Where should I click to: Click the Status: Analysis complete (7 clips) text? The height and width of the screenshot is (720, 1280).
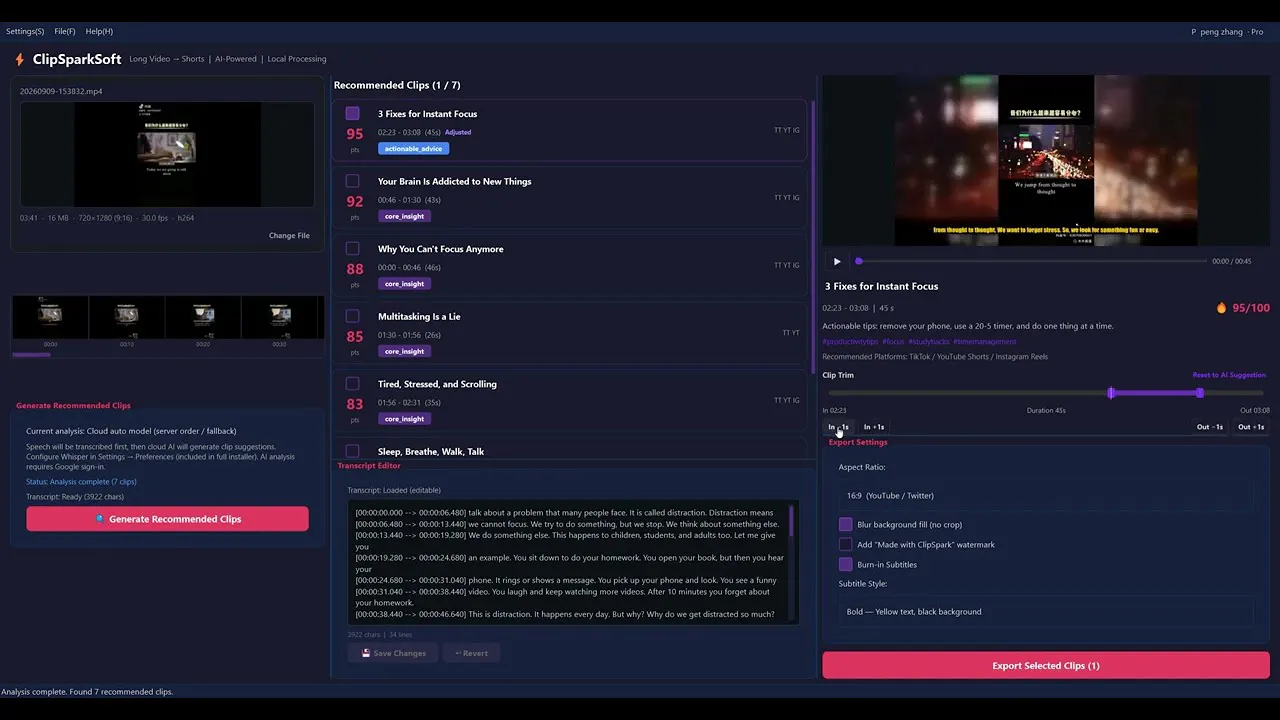(81, 481)
